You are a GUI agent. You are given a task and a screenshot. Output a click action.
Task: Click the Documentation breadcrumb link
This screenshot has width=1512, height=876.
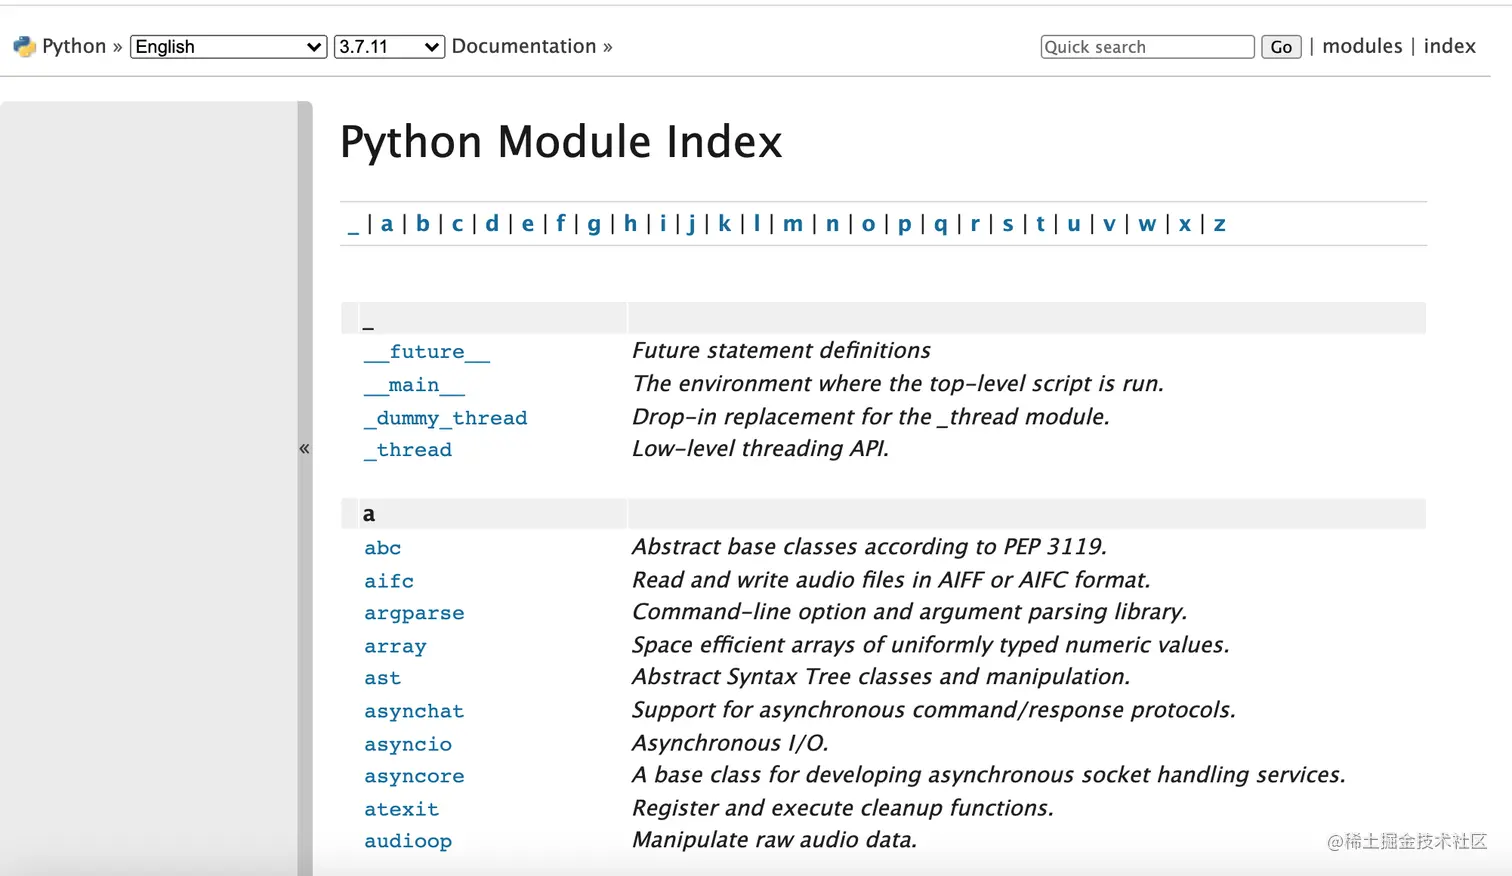[x=523, y=46]
